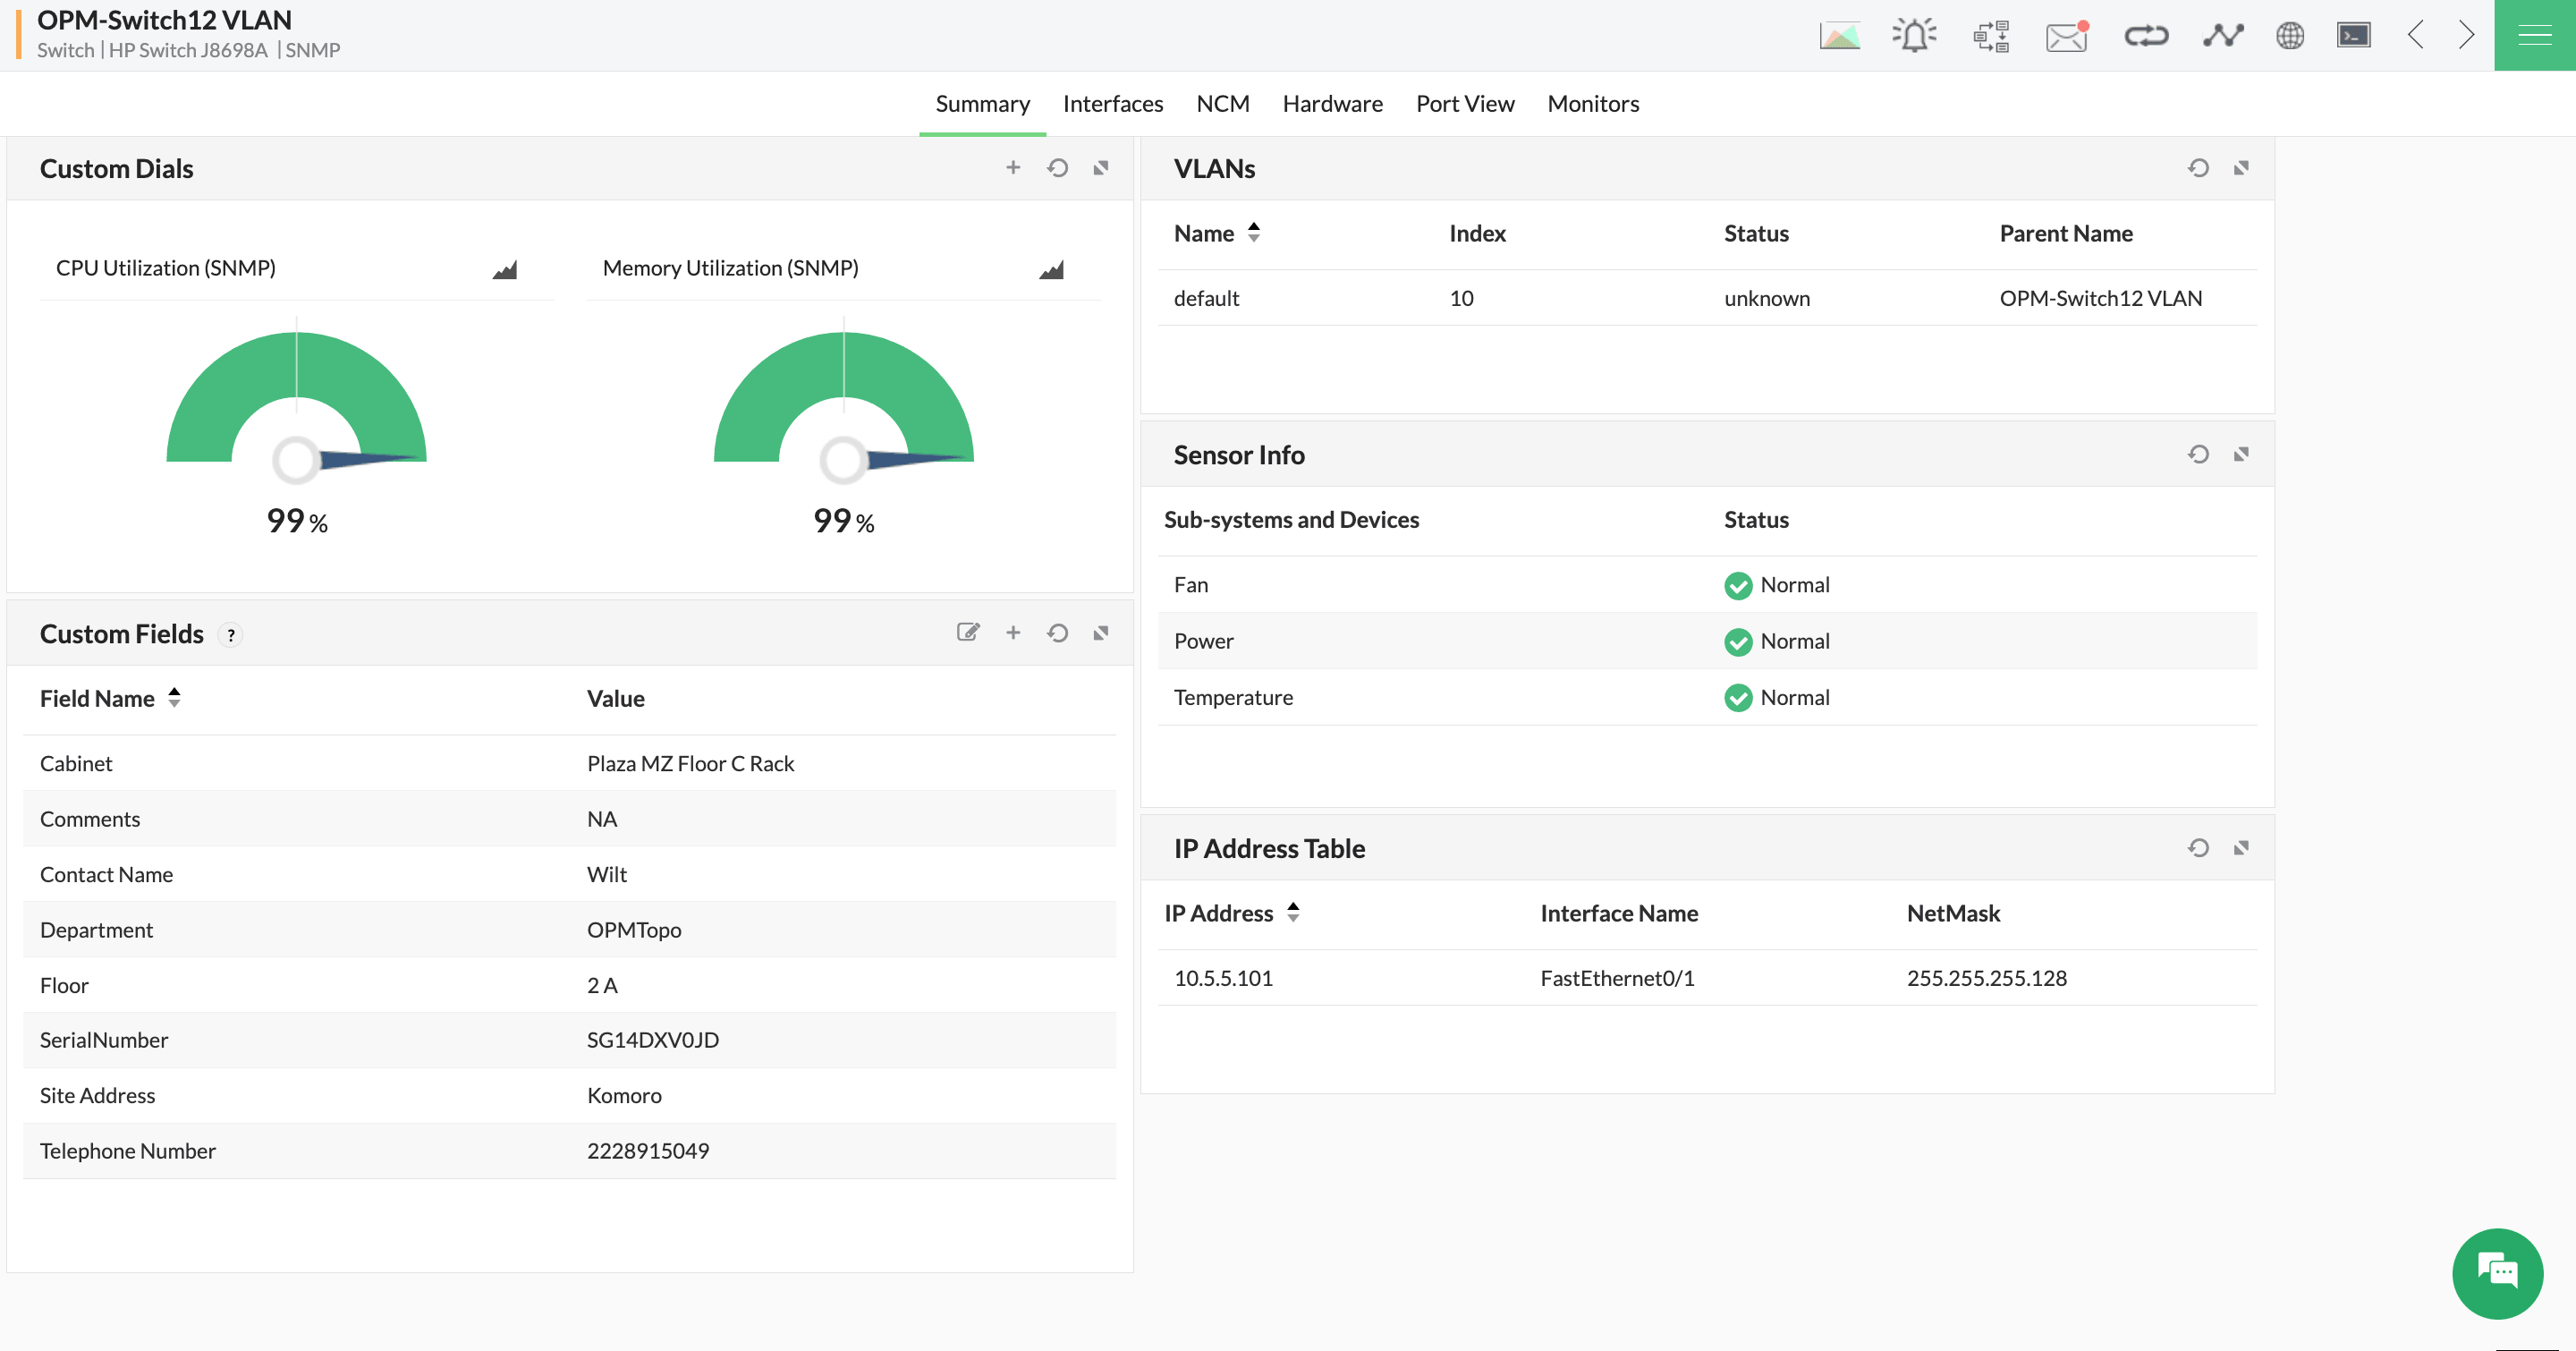The height and width of the screenshot is (1351, 2576).
Task: Open Custom Fields help question mark
Action: pos(230,635)
